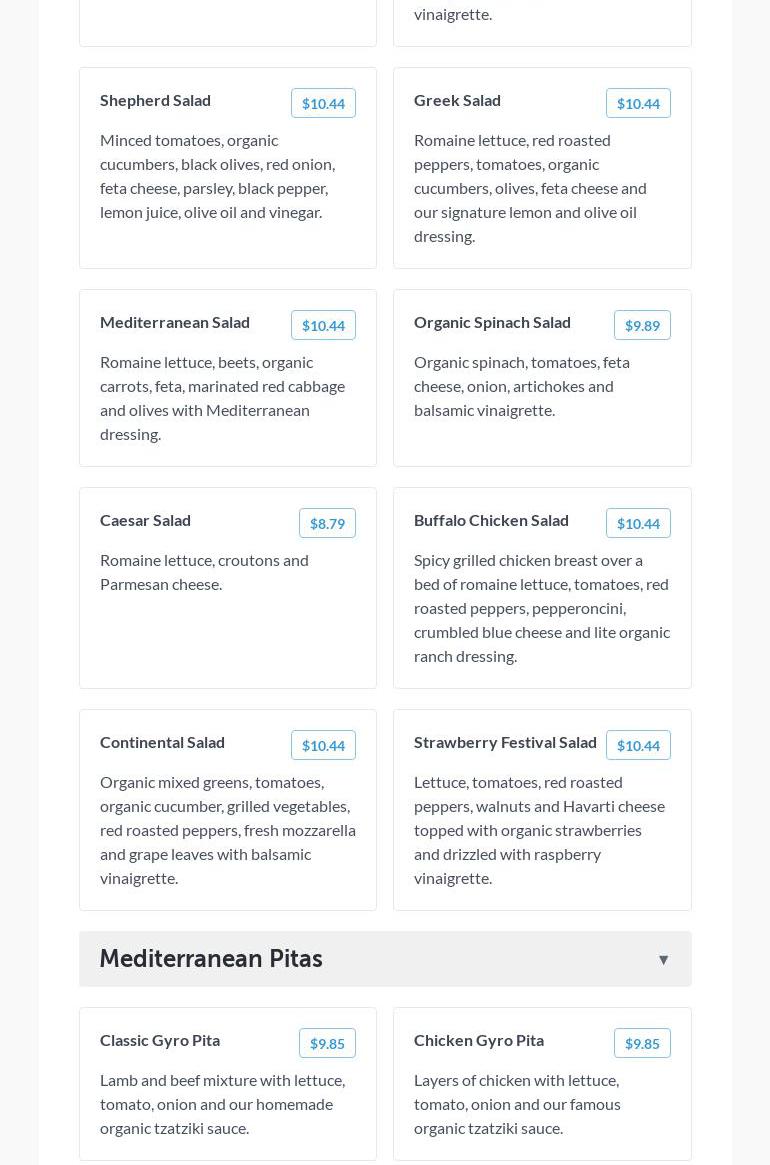Click the Continental Salad price button

(323, 745)
